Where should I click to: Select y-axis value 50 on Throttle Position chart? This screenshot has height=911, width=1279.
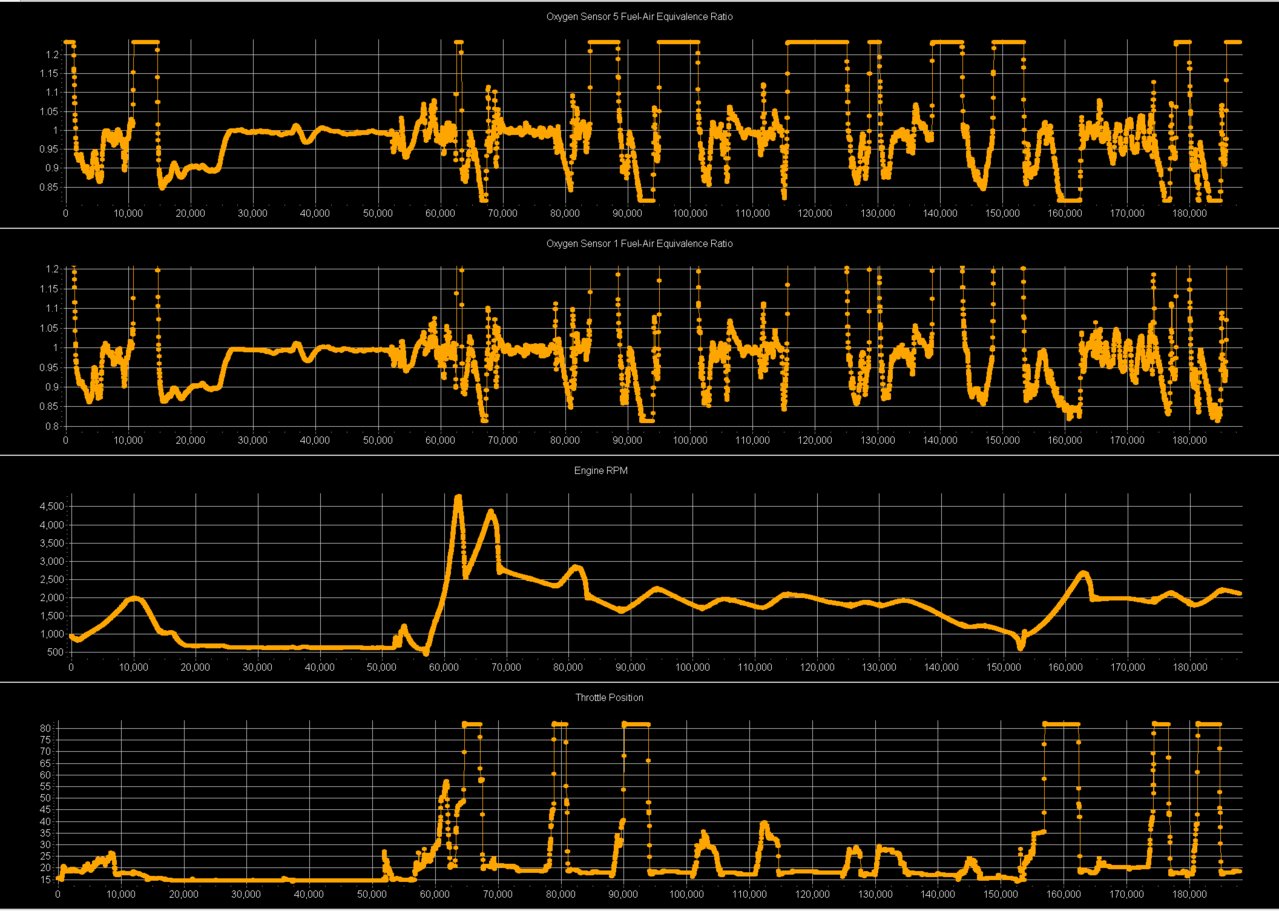(46, 798)
